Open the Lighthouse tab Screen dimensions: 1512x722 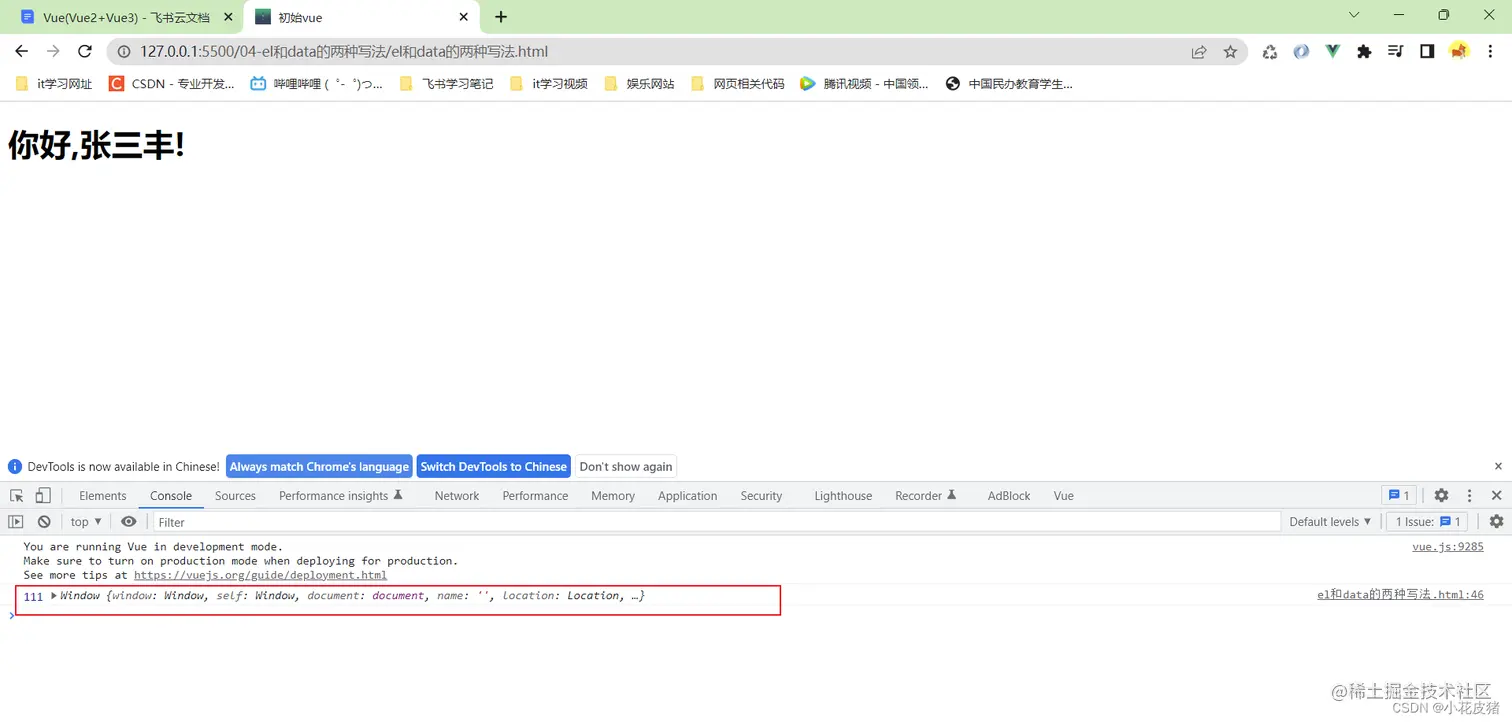(x=843, y=496)
